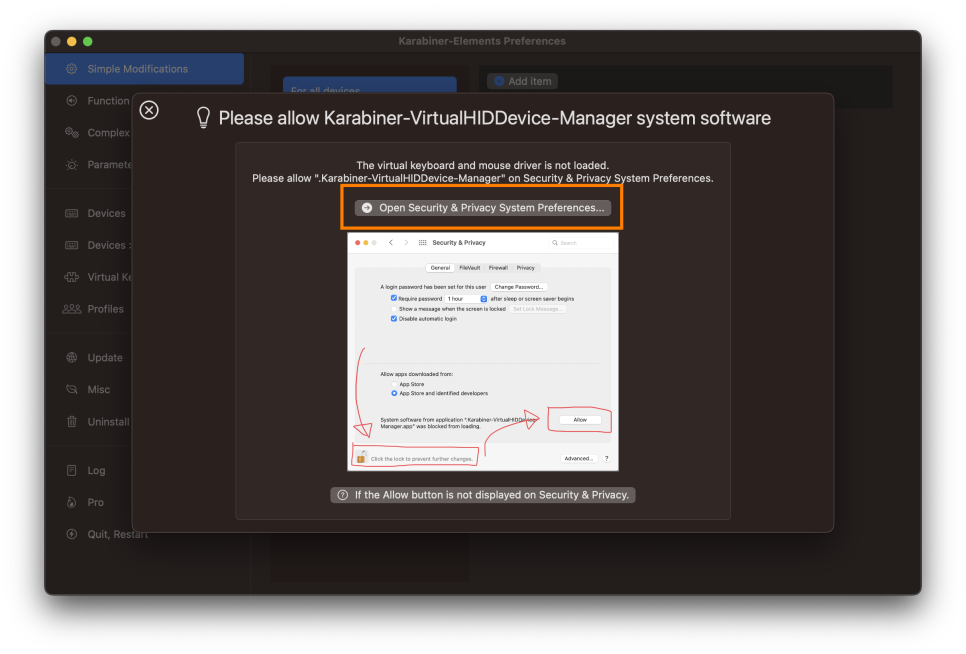Screen dimensions: 966x654
Task: Click the Add item button
Action: tap(522, 81)
